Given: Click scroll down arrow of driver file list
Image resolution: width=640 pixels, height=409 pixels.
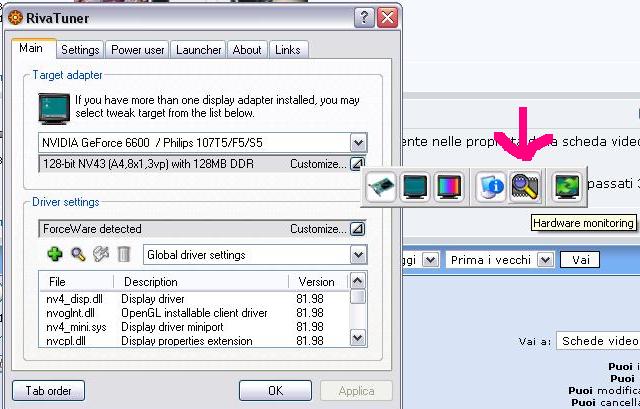Looking at the screenshot, I should [x=358, y=338].
